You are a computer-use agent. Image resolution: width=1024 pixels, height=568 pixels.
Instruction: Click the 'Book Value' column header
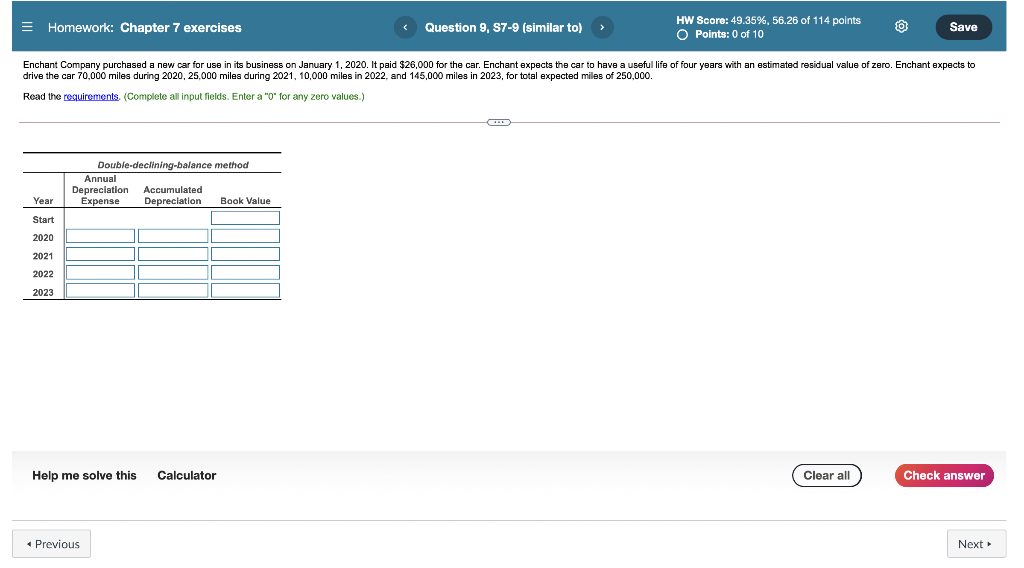[x=246, y=201]
